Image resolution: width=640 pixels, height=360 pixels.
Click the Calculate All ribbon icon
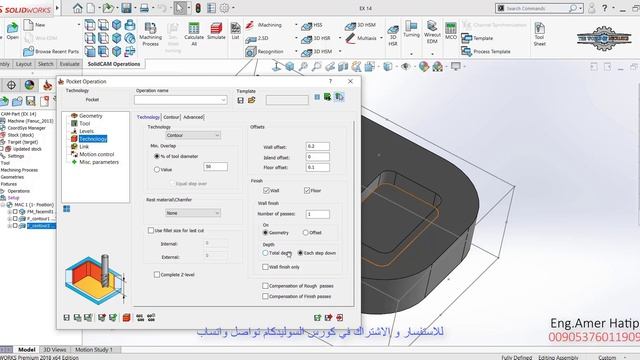point(194,34)
